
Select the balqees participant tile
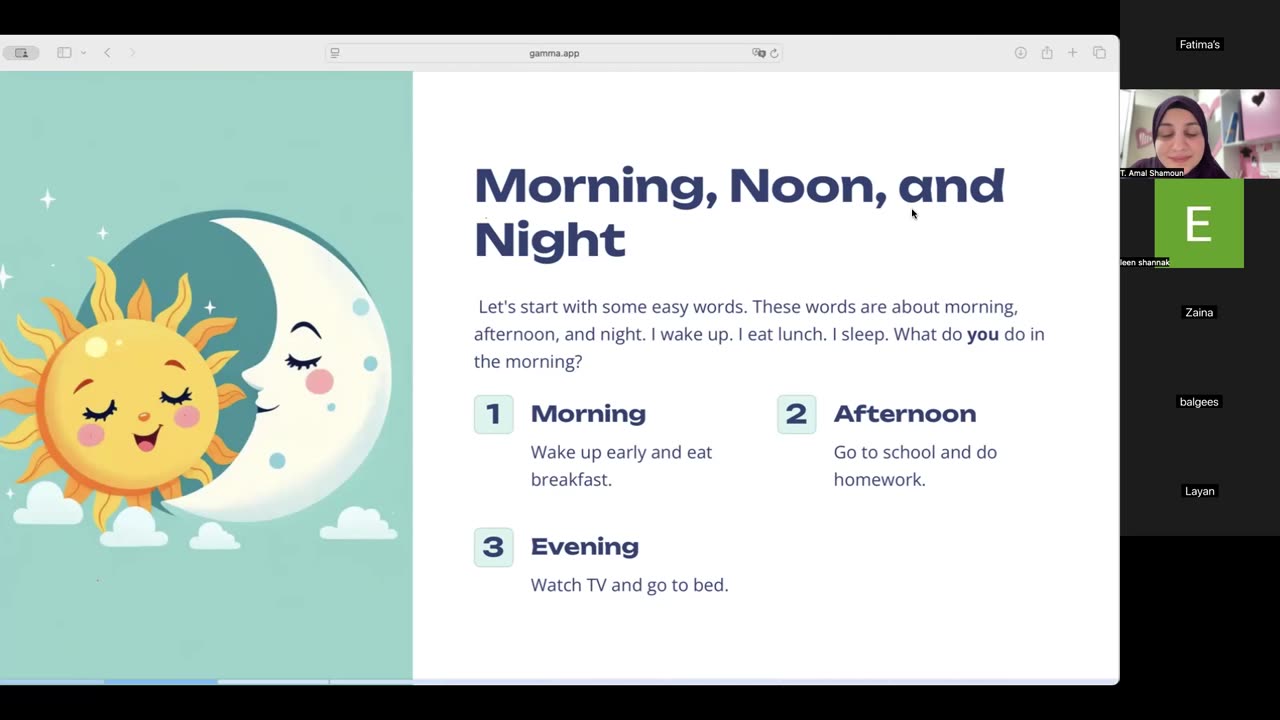coord(1199,402)
